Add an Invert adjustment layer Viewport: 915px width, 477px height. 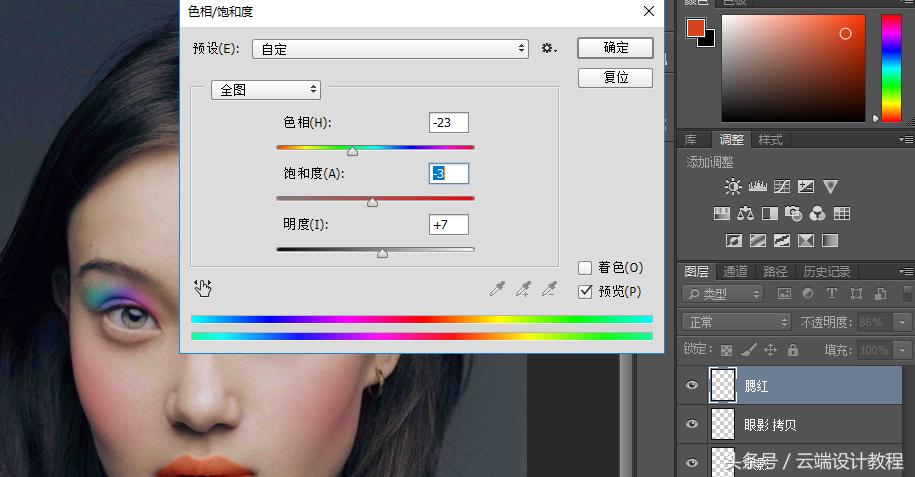tap(734, 241)
